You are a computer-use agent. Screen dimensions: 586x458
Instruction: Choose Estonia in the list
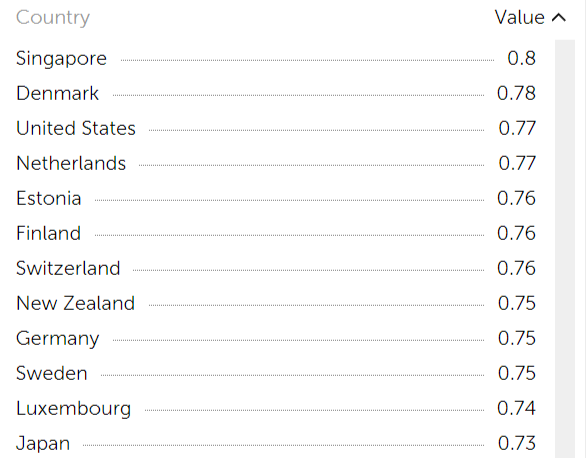[x=276, y=198]
